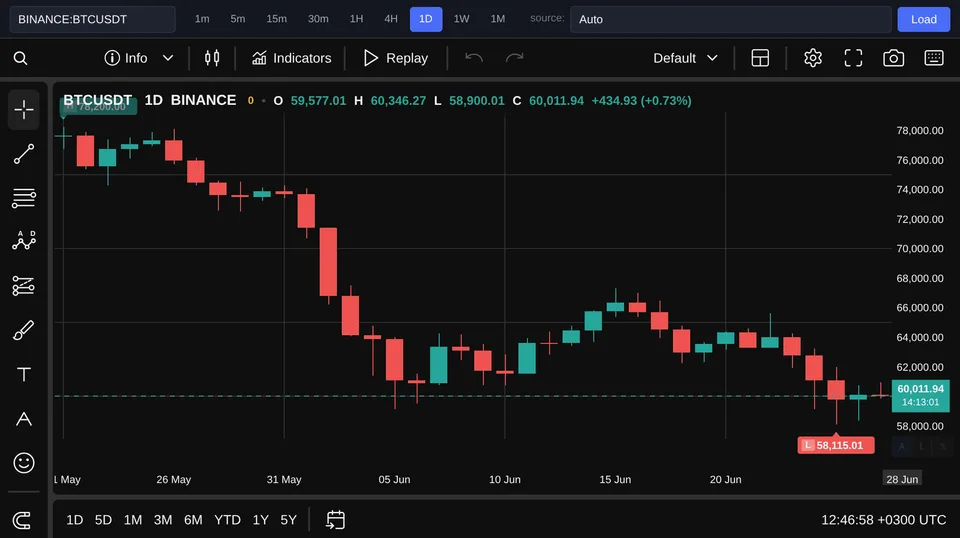Click the 28 Jun date label
The width and height of the screenshot is (960, 538).
(902, 479)
